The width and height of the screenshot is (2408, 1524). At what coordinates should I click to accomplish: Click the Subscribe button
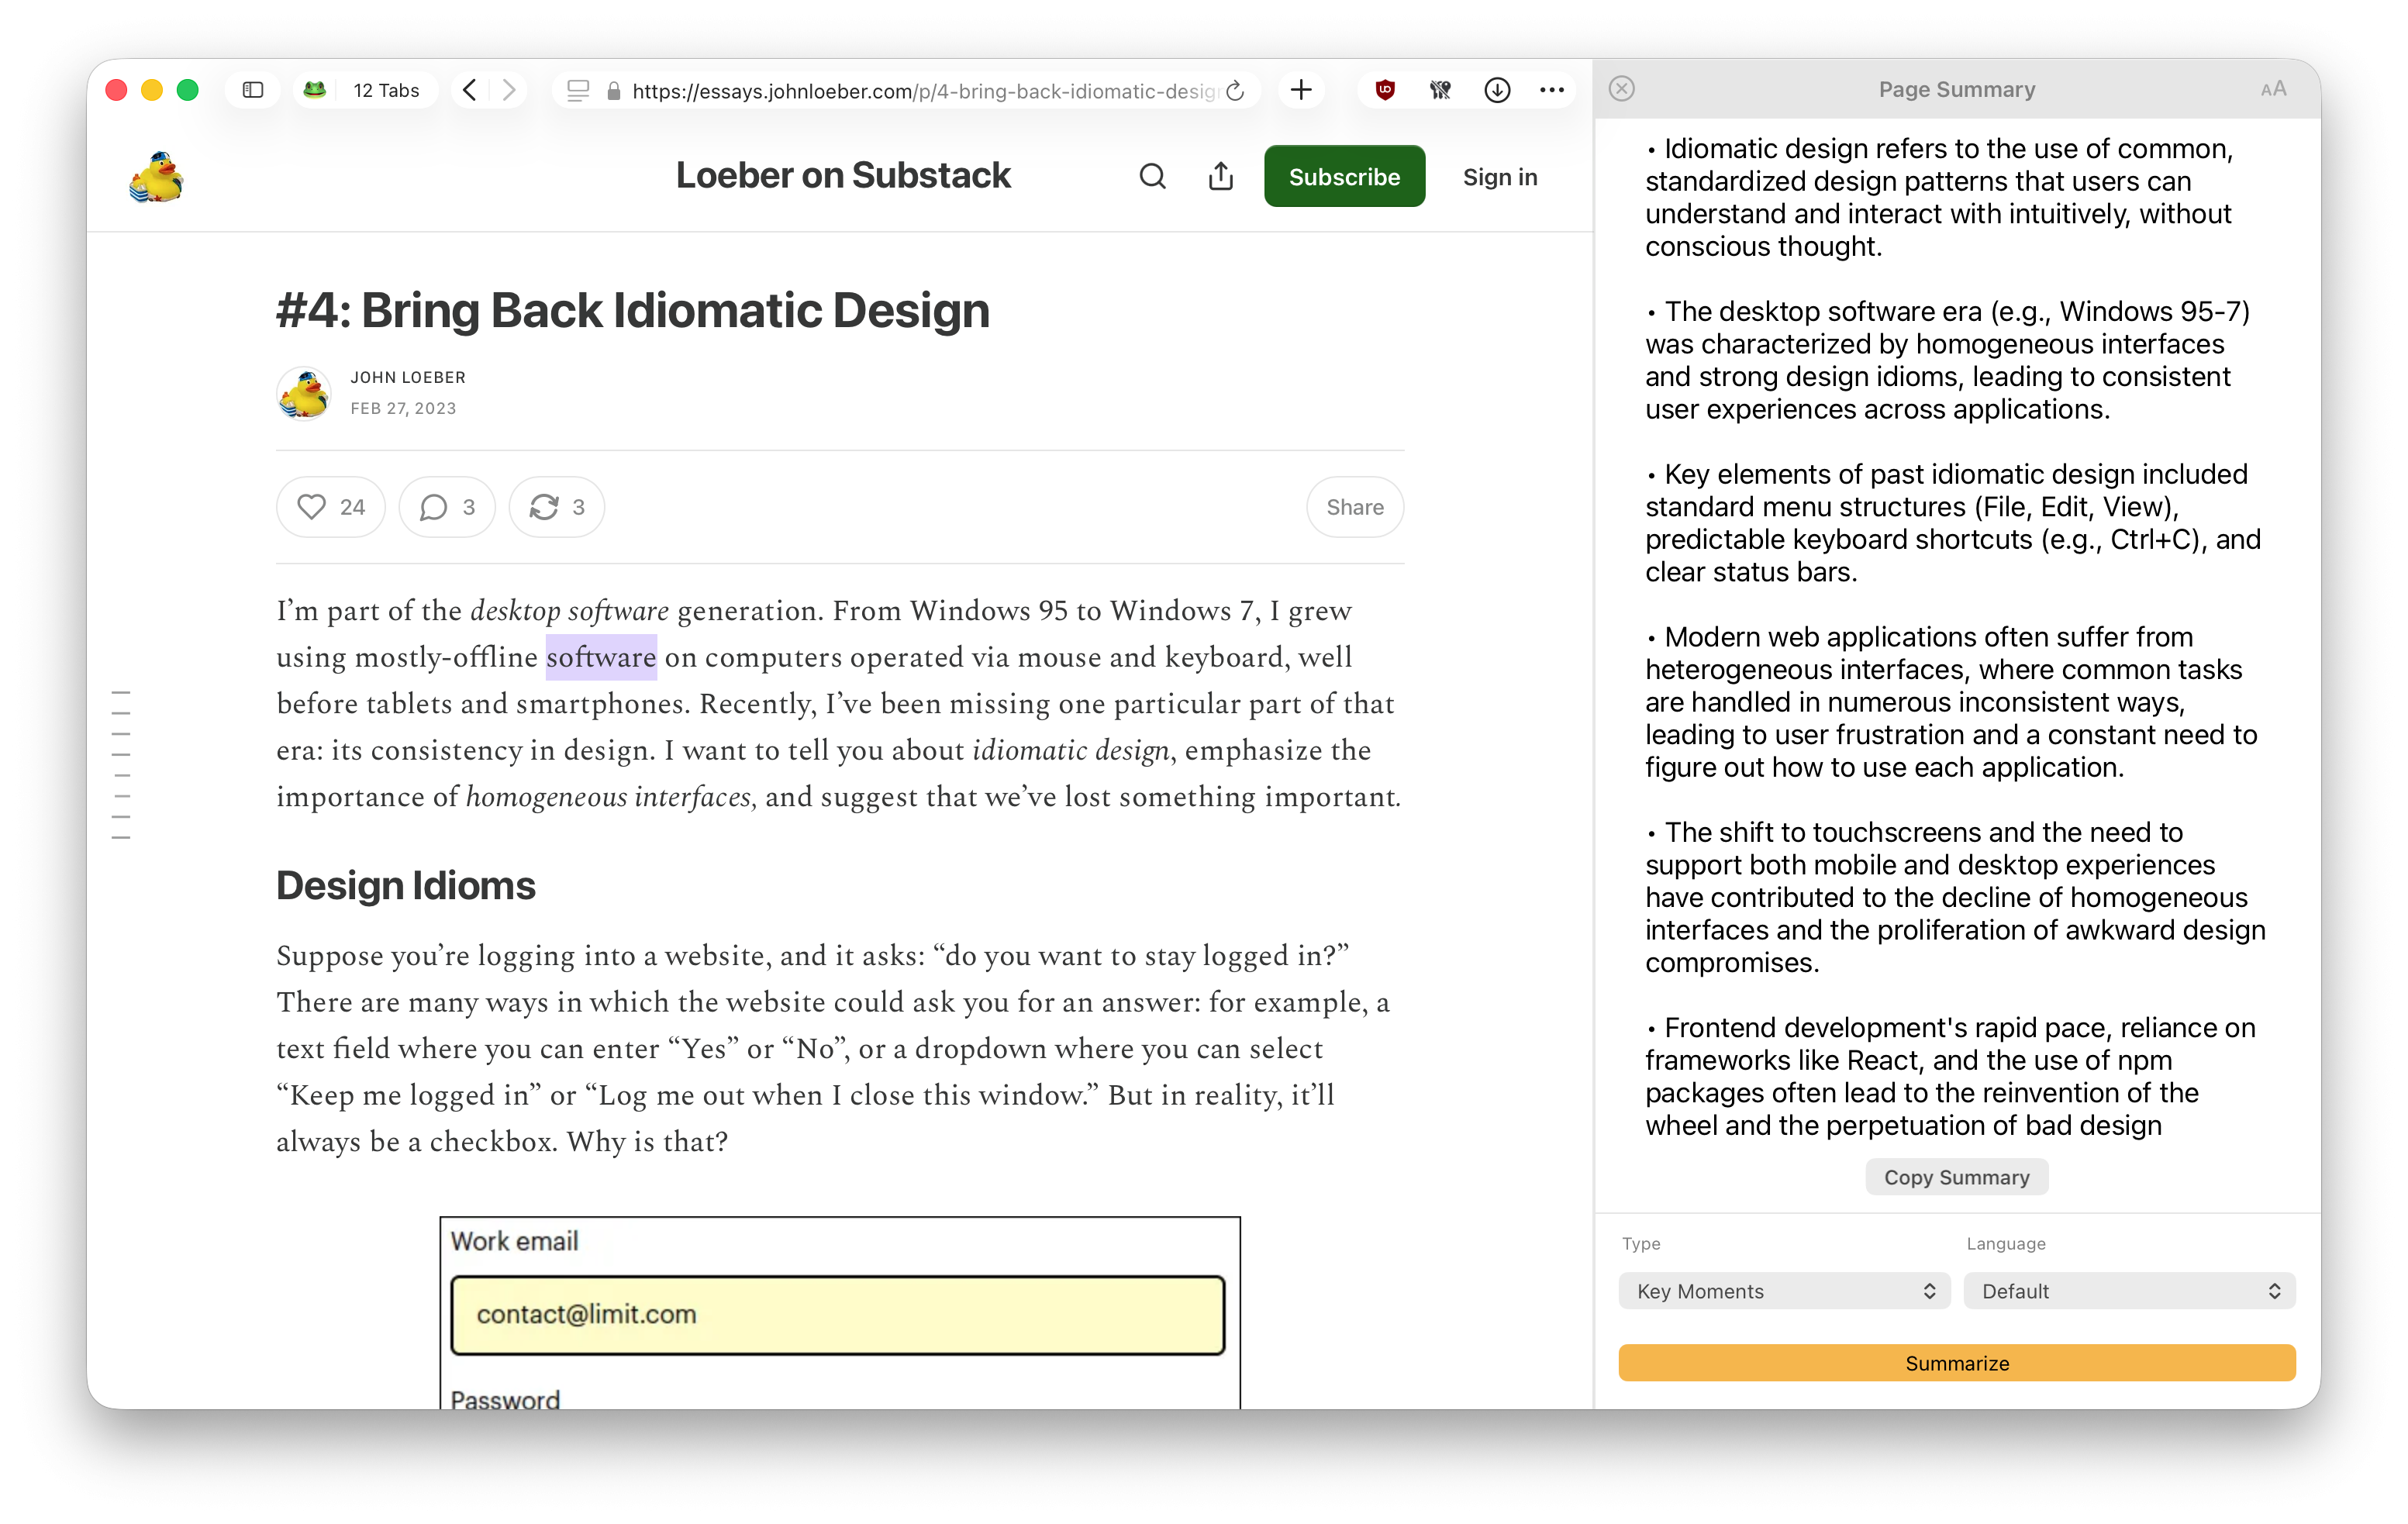pos(1344,176)
